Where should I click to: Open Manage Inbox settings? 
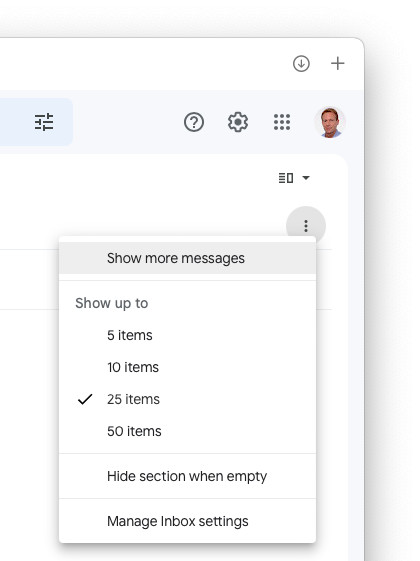click(187, 521)
